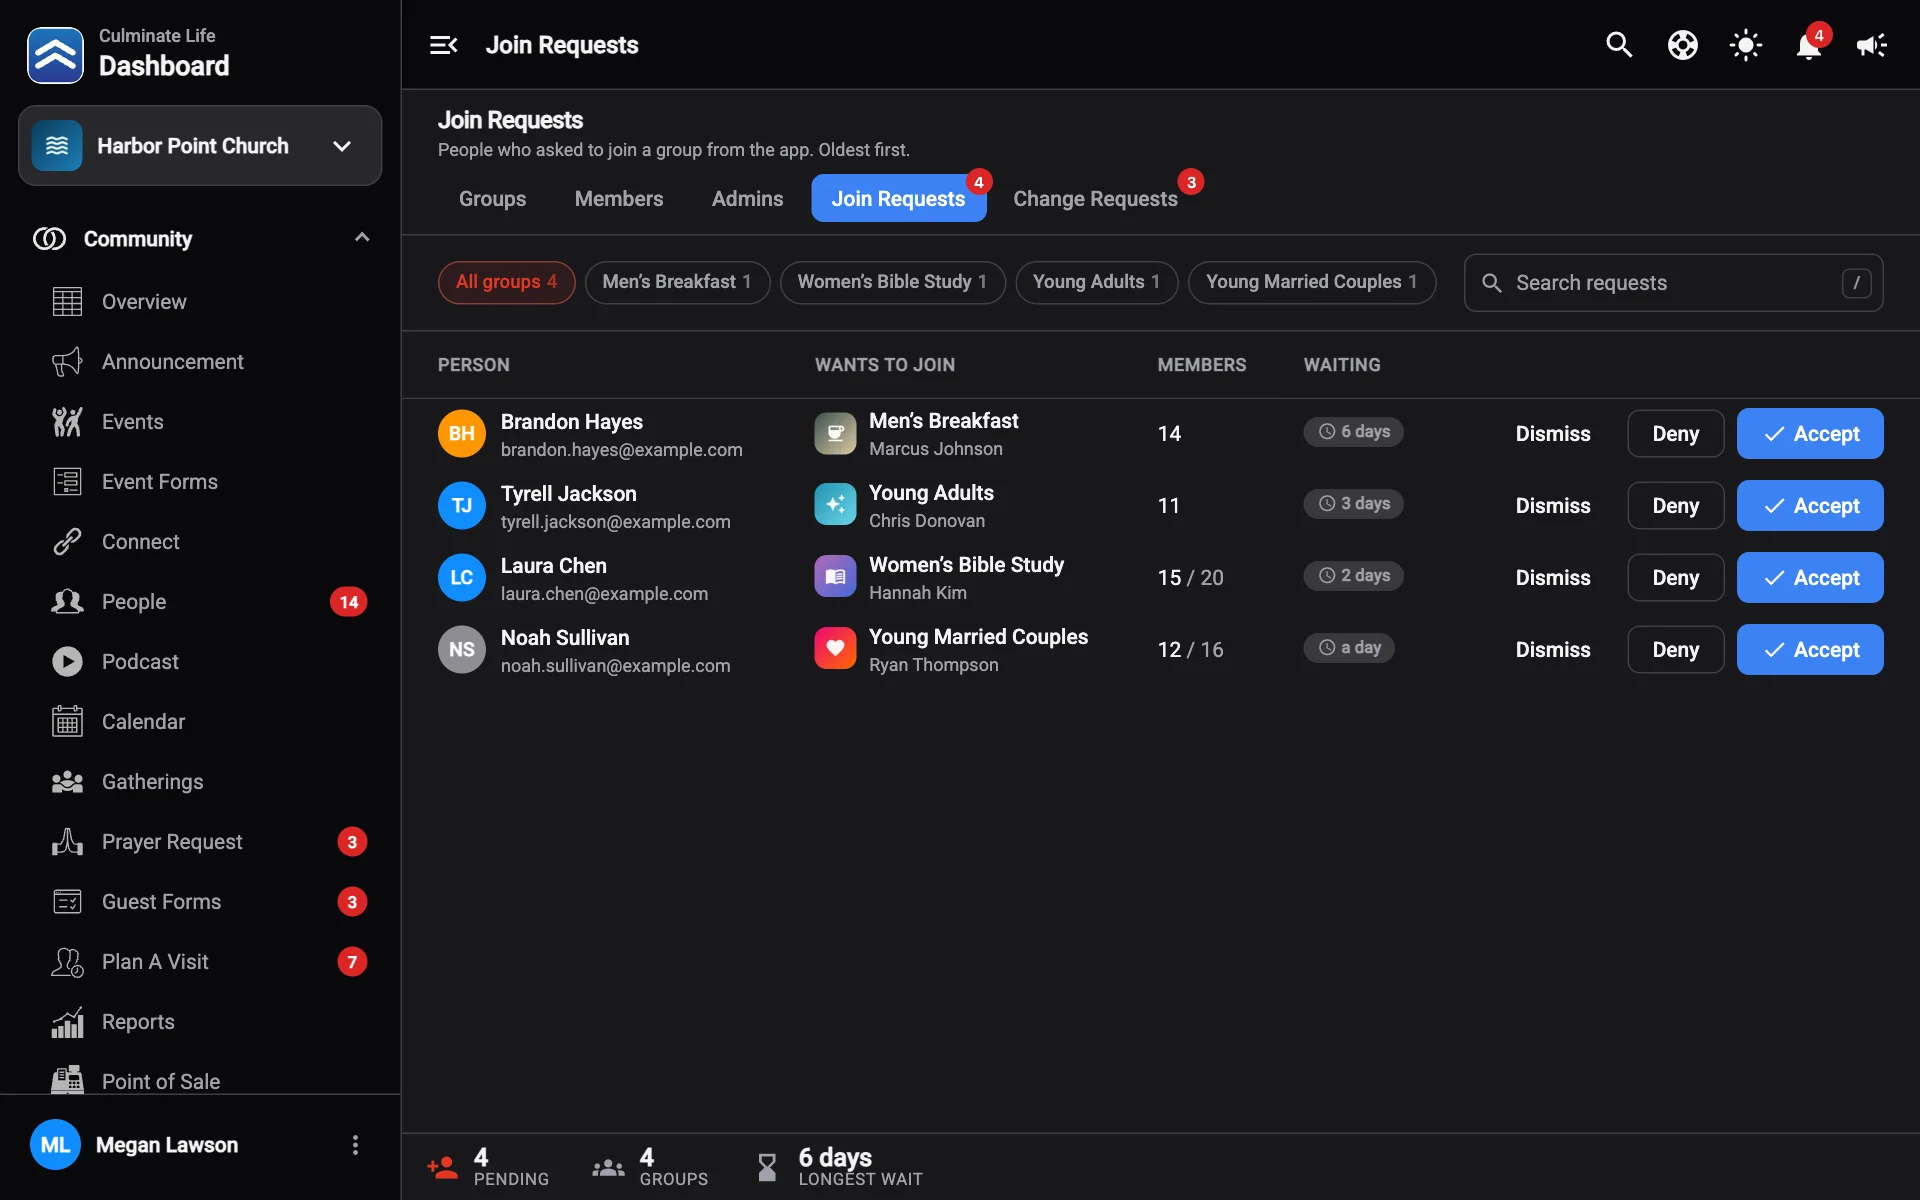Open notifications bell icon
The height and width of the screenshot is (1200, 1920).
point(1808,46)
